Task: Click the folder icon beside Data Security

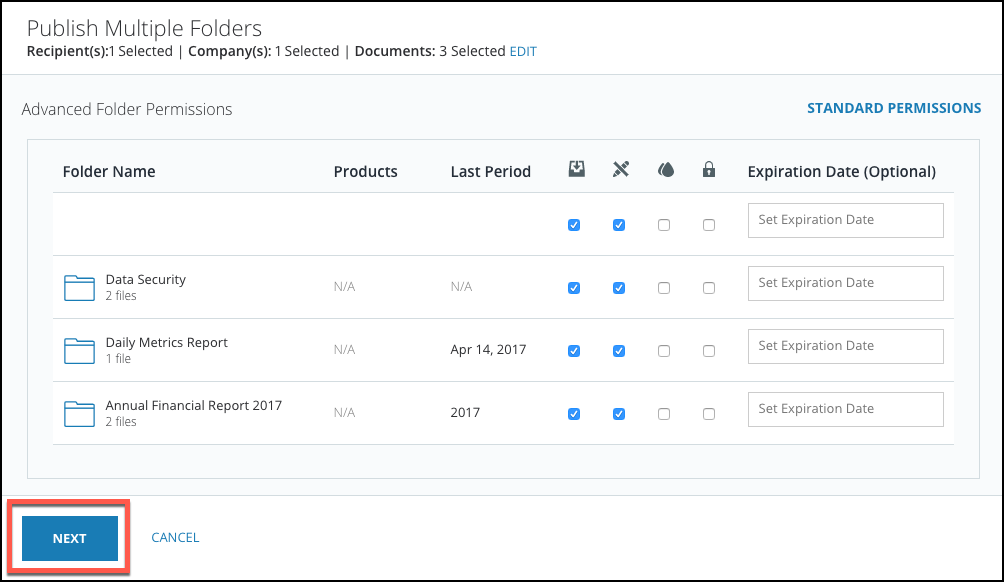Action: [79, 287]
